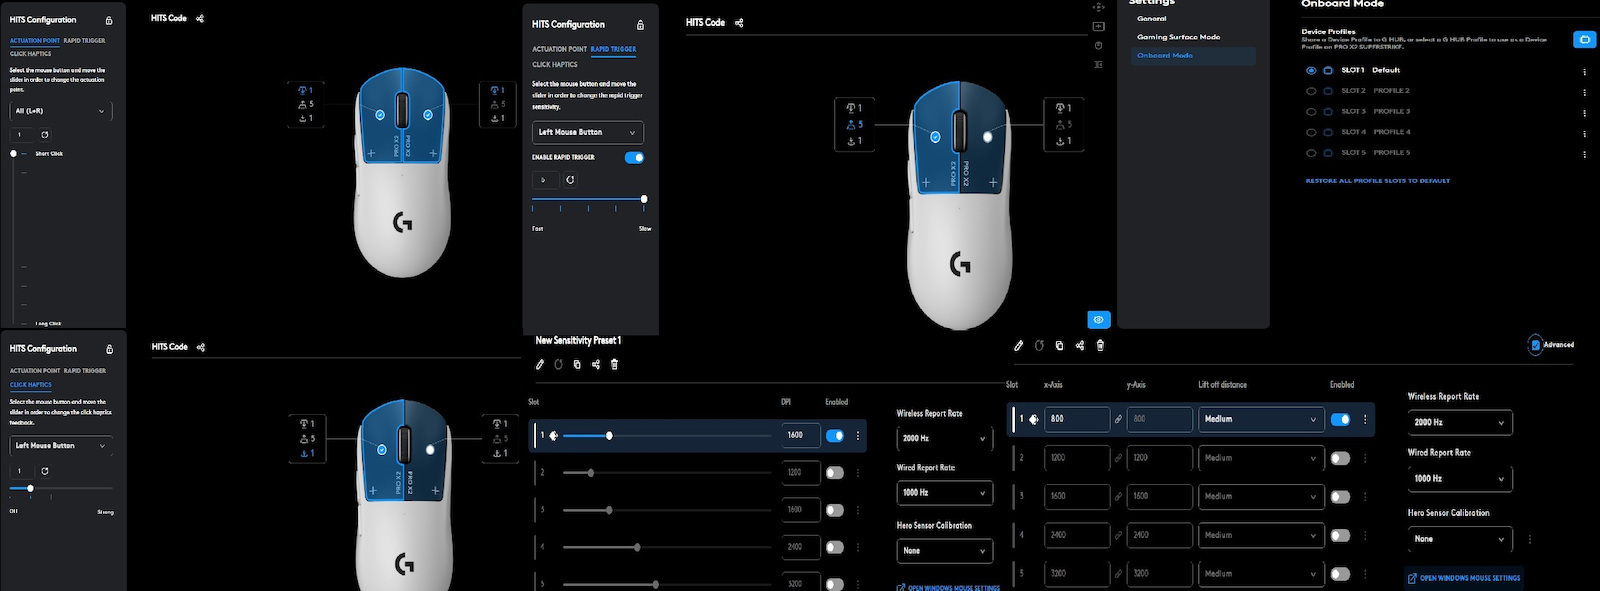Share New Sensitivity Preset 1 using the share icon
The image size is (1600, 591).
pos(595,364)
